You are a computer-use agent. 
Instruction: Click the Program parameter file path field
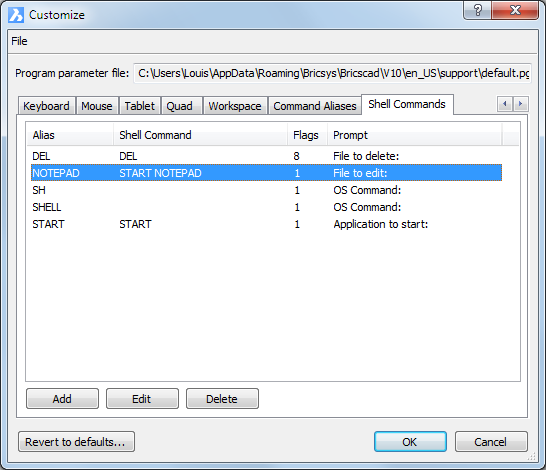click(333, 73)
